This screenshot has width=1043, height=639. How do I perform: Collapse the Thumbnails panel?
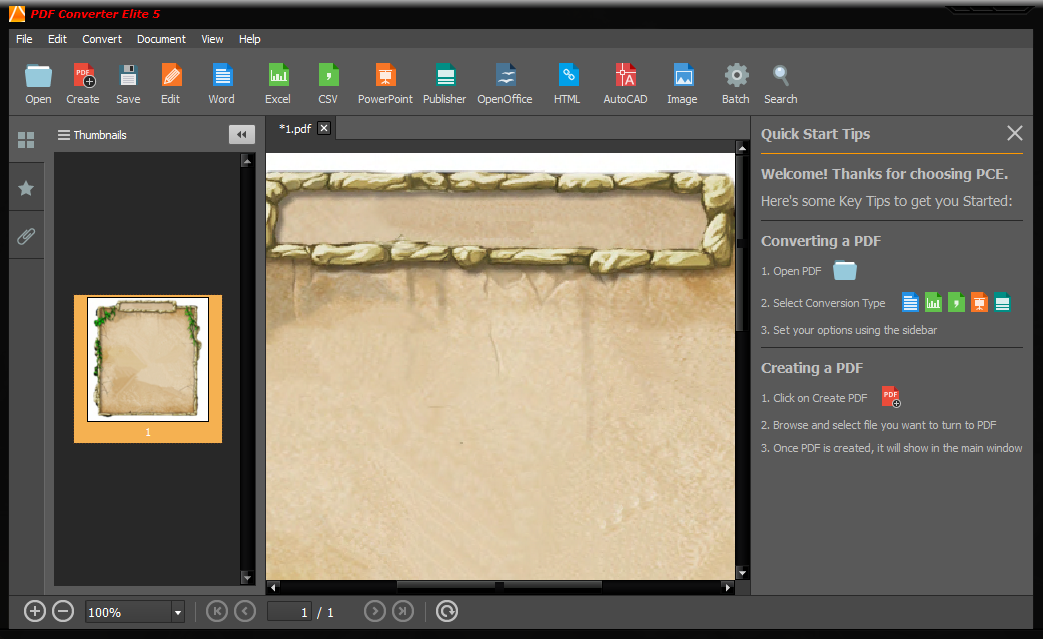(x=241, y=134)
